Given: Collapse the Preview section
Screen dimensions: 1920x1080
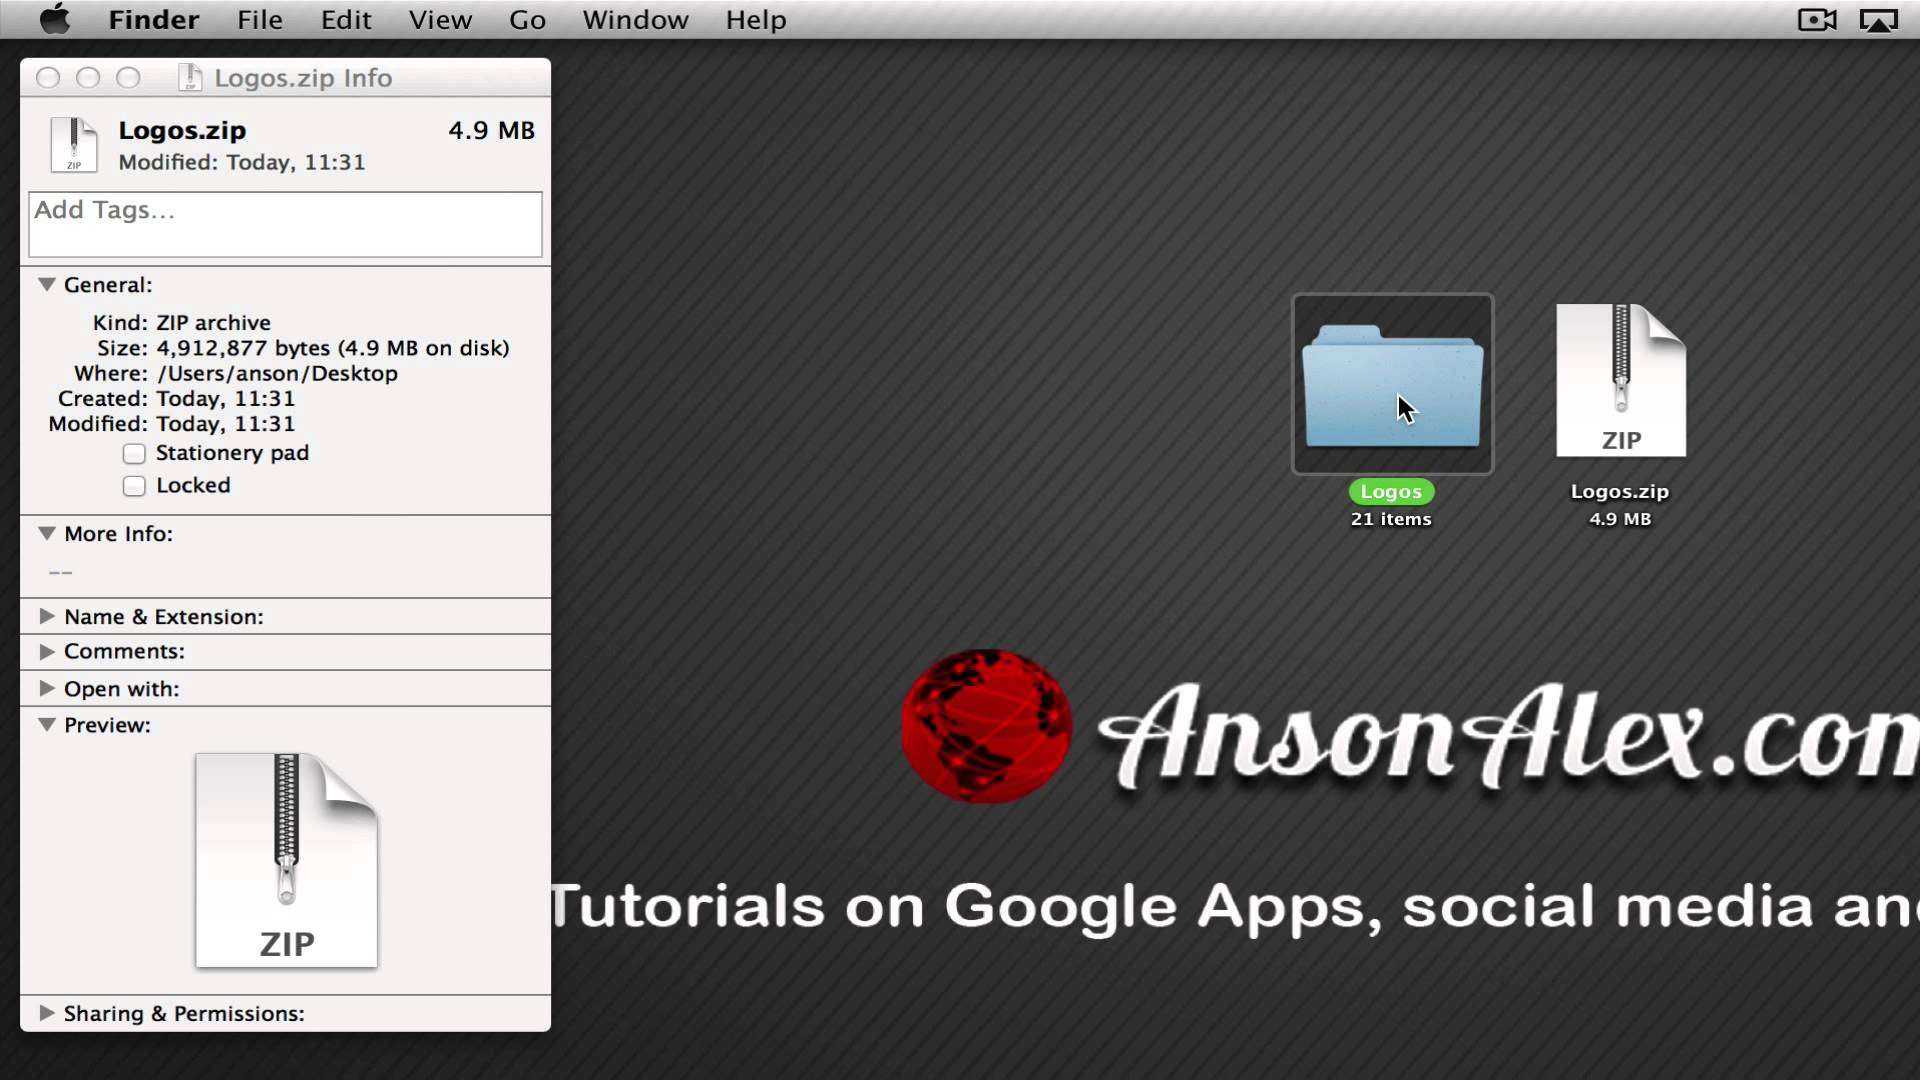Looking at the screenshot, I should [x=47, y=725].
